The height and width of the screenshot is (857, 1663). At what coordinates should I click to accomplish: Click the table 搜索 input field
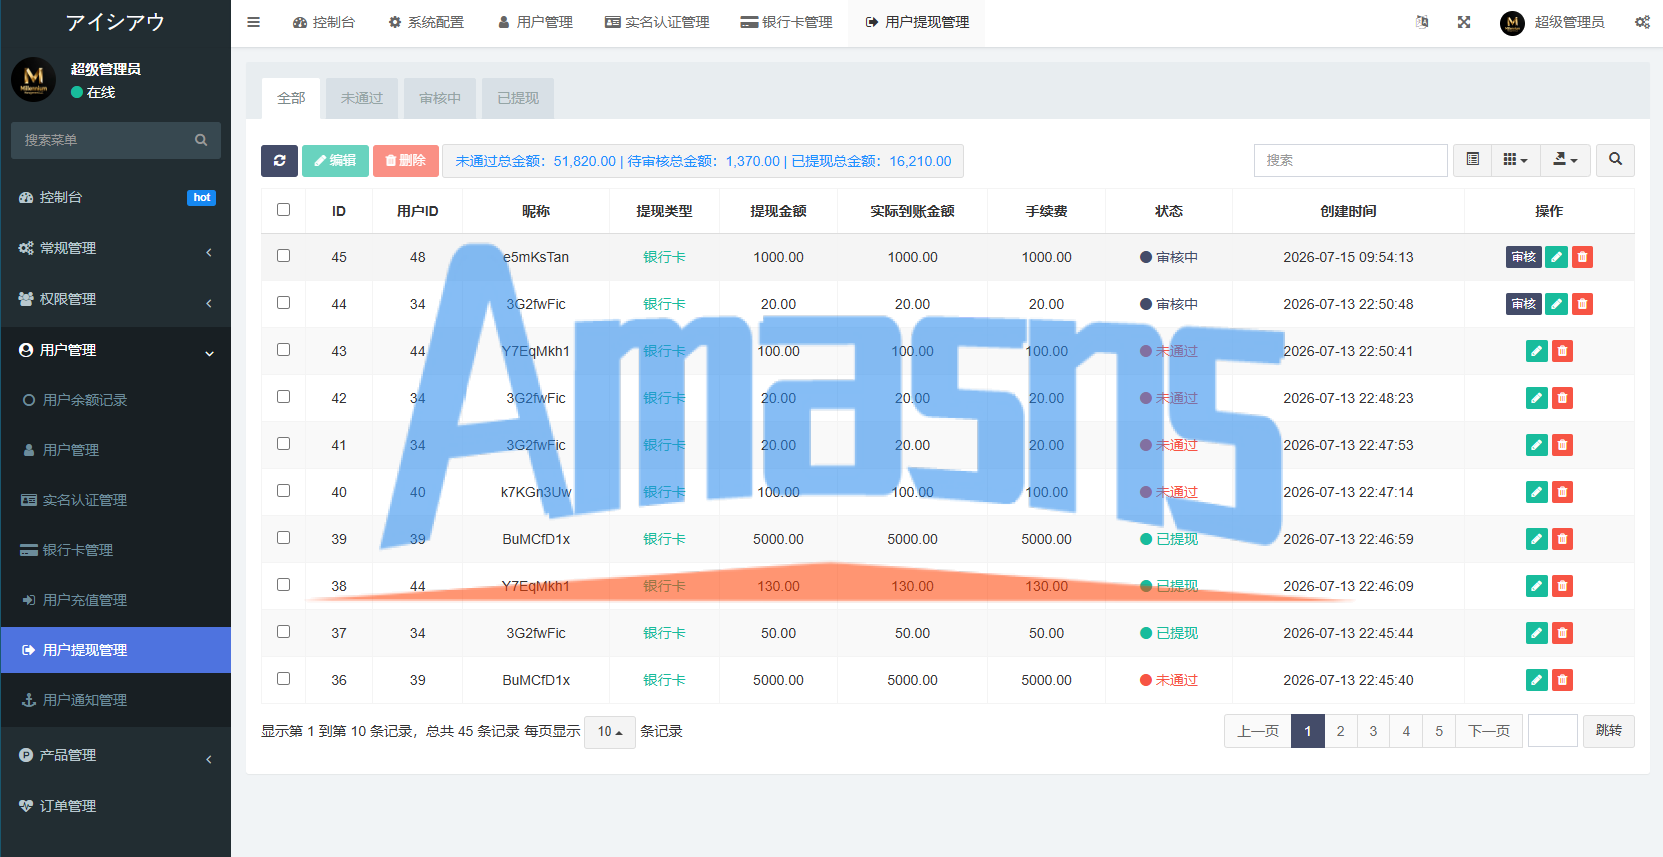tap(1350, 160)
